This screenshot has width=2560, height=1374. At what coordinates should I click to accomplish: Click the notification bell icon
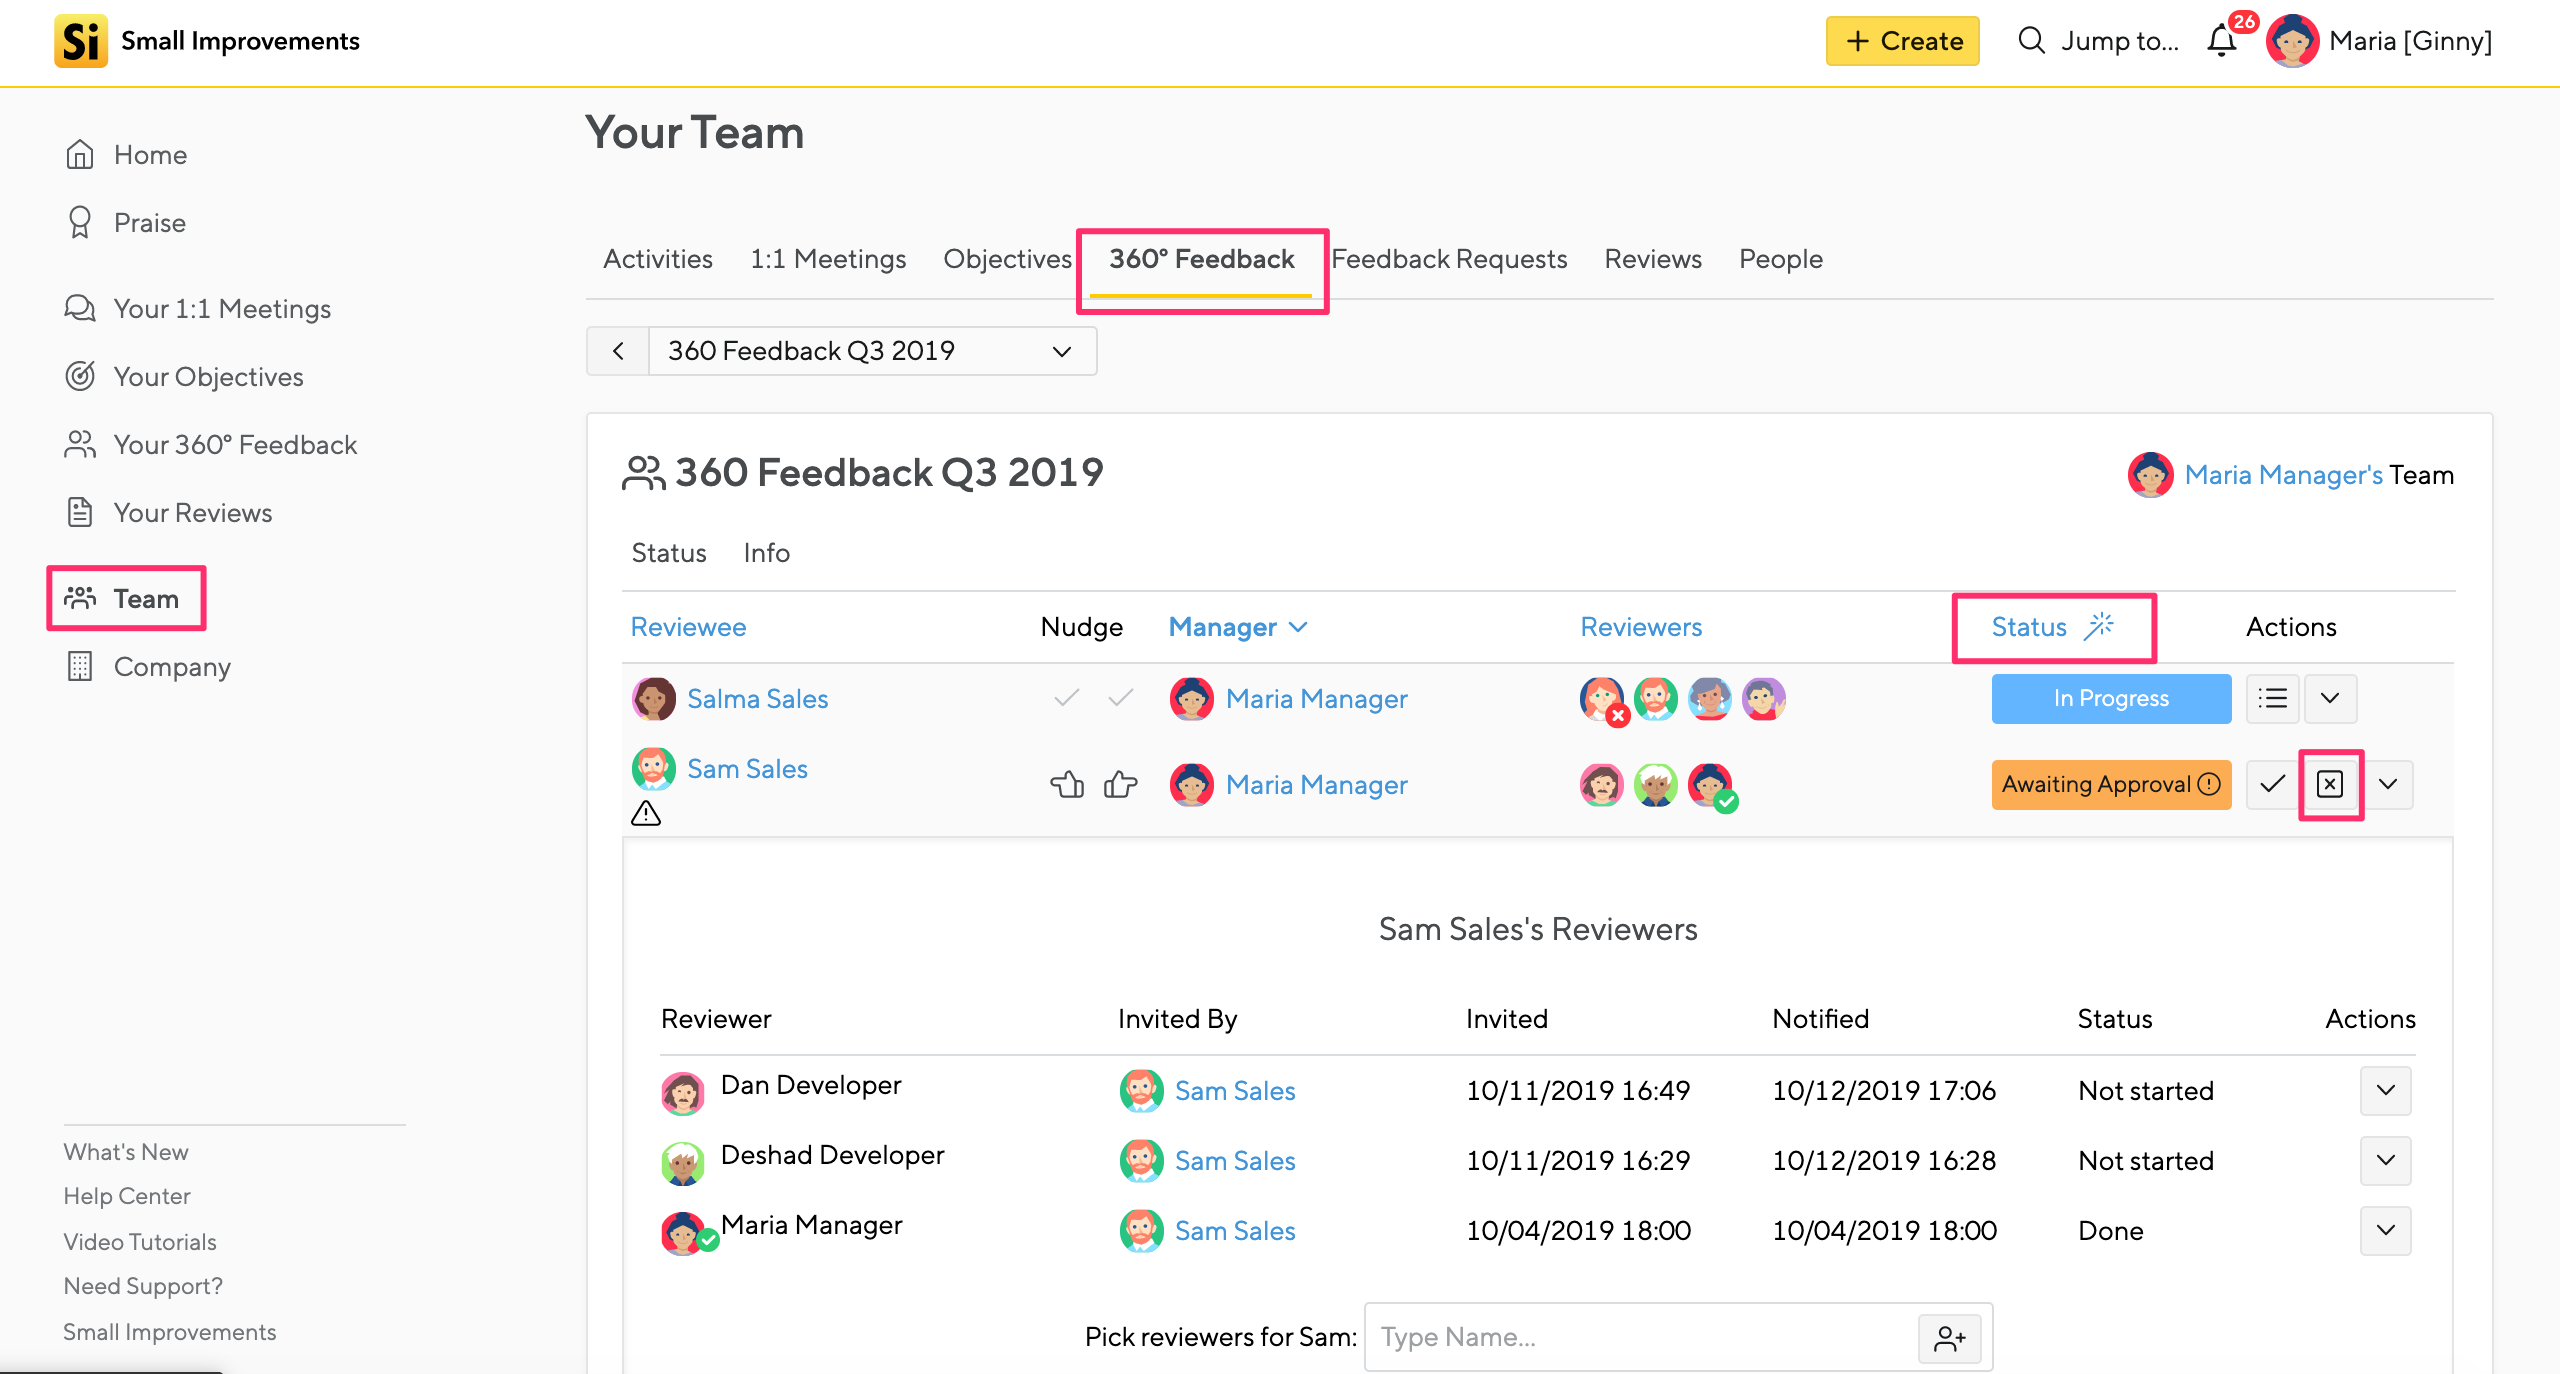pyautogui.click(x=2222, y=41)
